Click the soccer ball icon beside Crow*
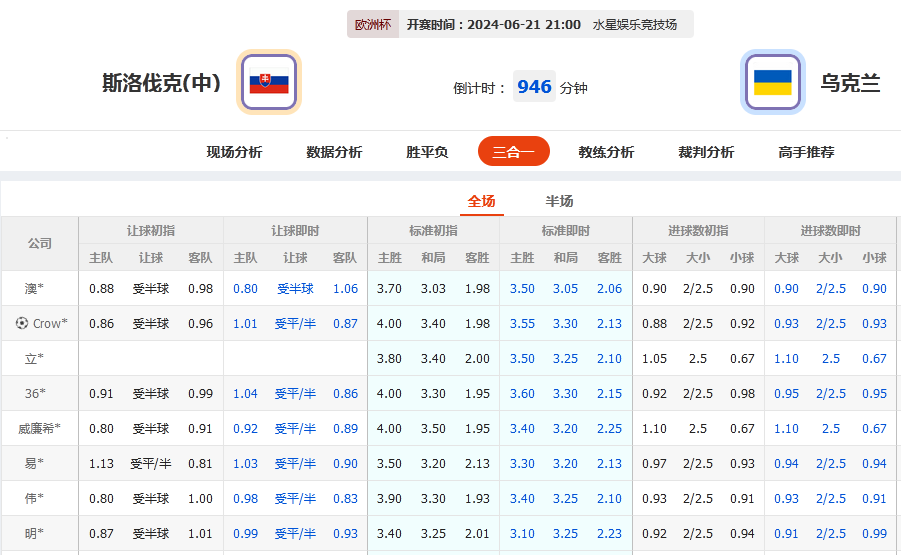The image size is (901, 555). [22, 323]
